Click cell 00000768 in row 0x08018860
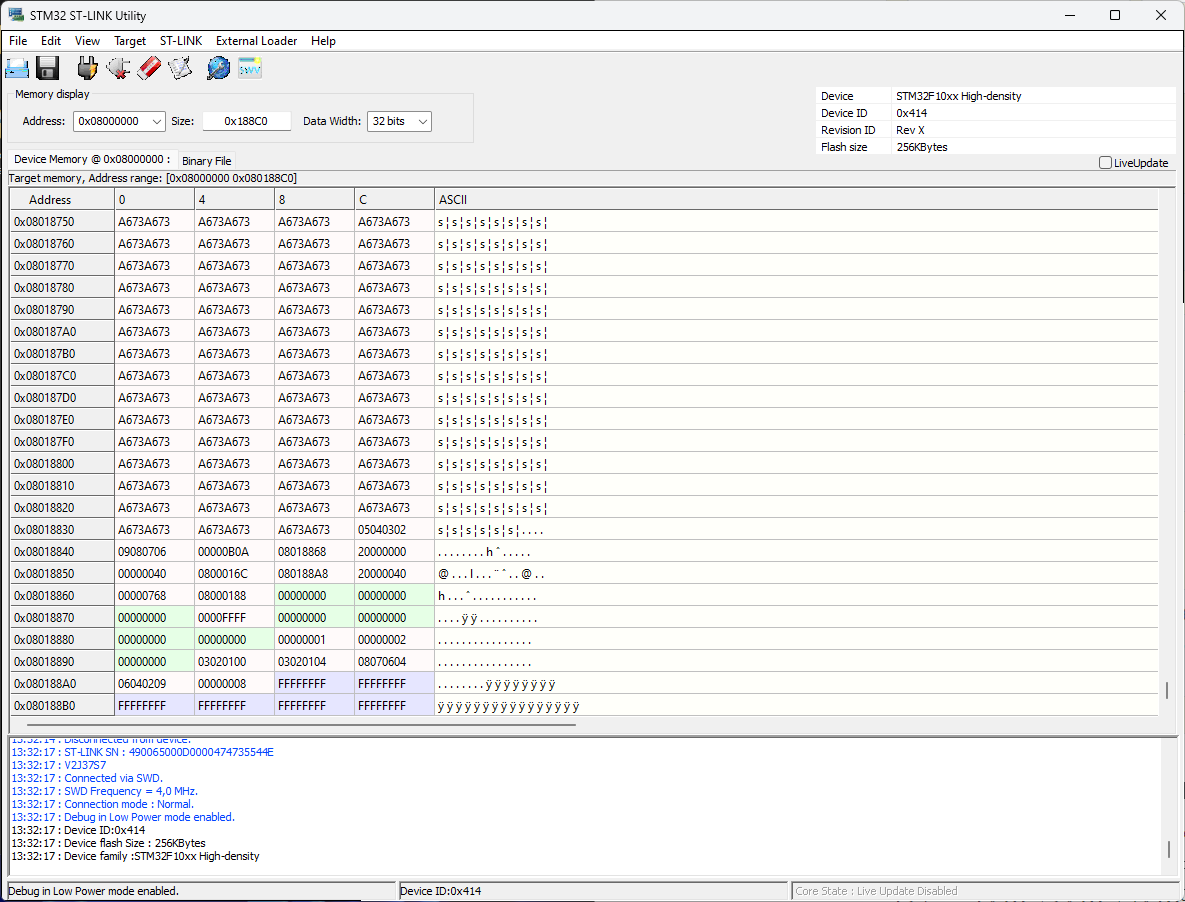The height and width of the screenshot is (902, 1185). coord(154,595)
